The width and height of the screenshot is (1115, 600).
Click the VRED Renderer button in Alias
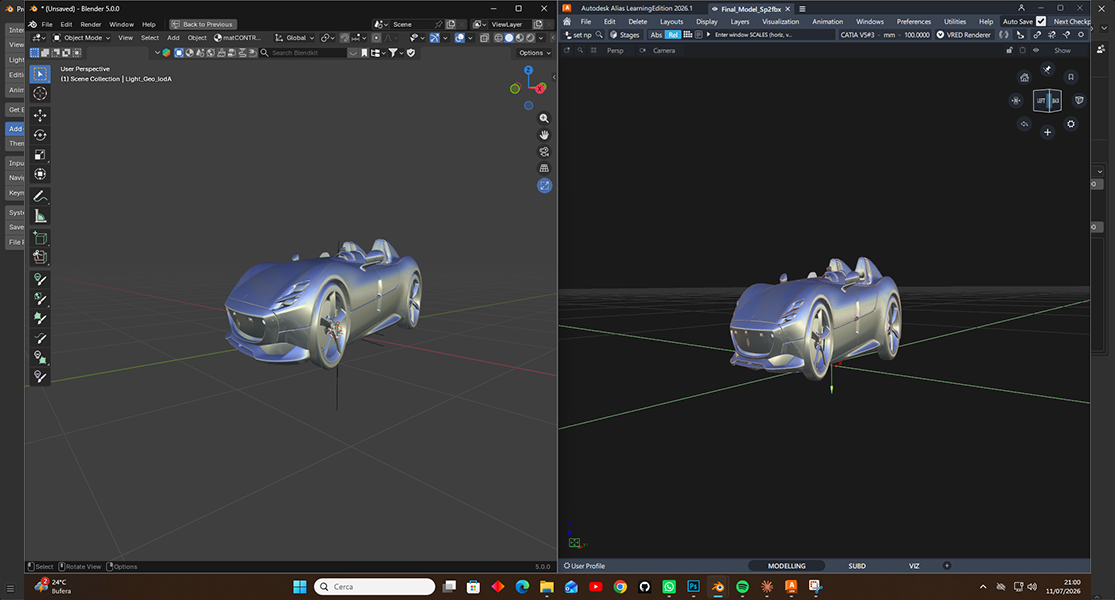(x=963, y=35)
